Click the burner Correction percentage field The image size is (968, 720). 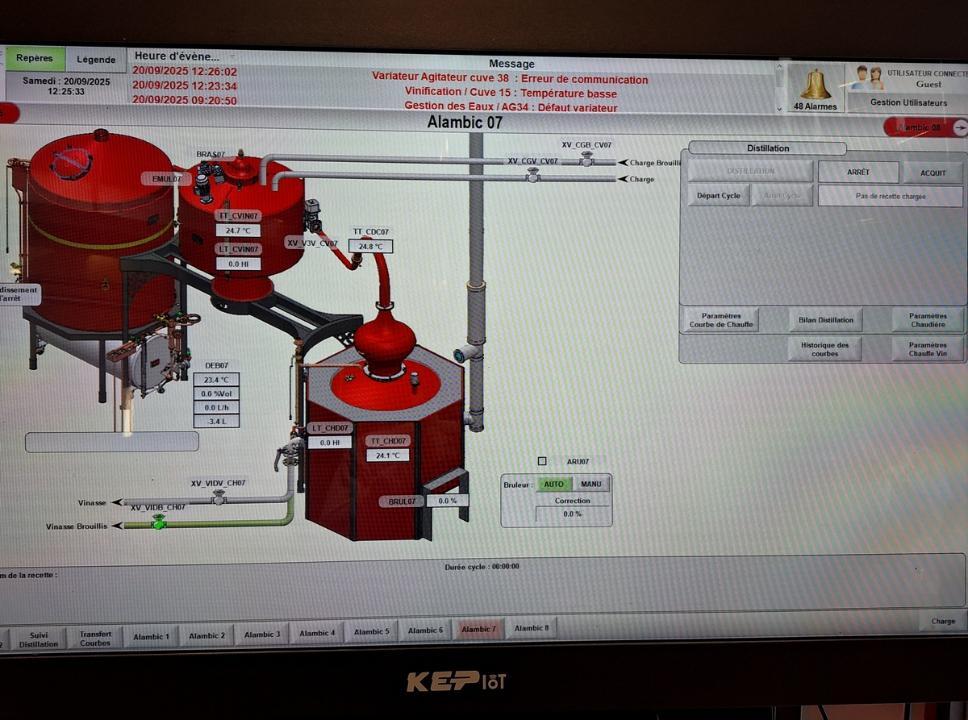tap(572, 514)
